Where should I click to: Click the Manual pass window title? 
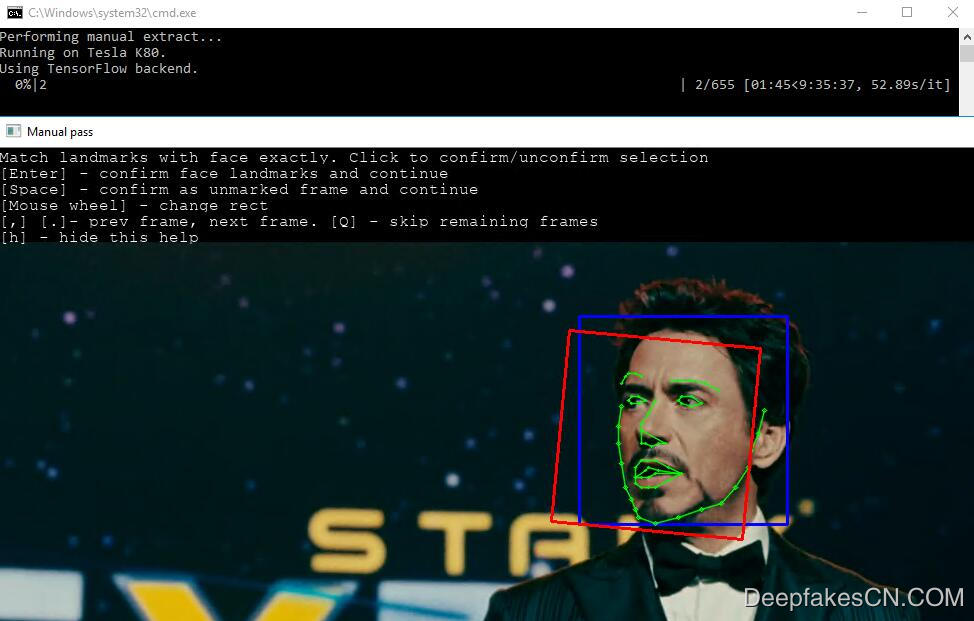click(x=60, y=132)
